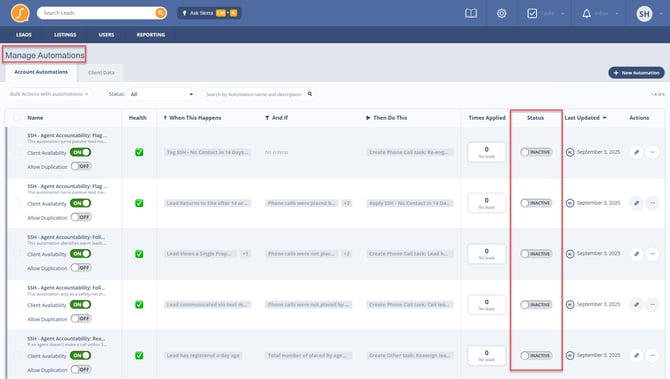
Task: Activate Inactive status for Lead communicated via text row
Action: click(536, 305)
